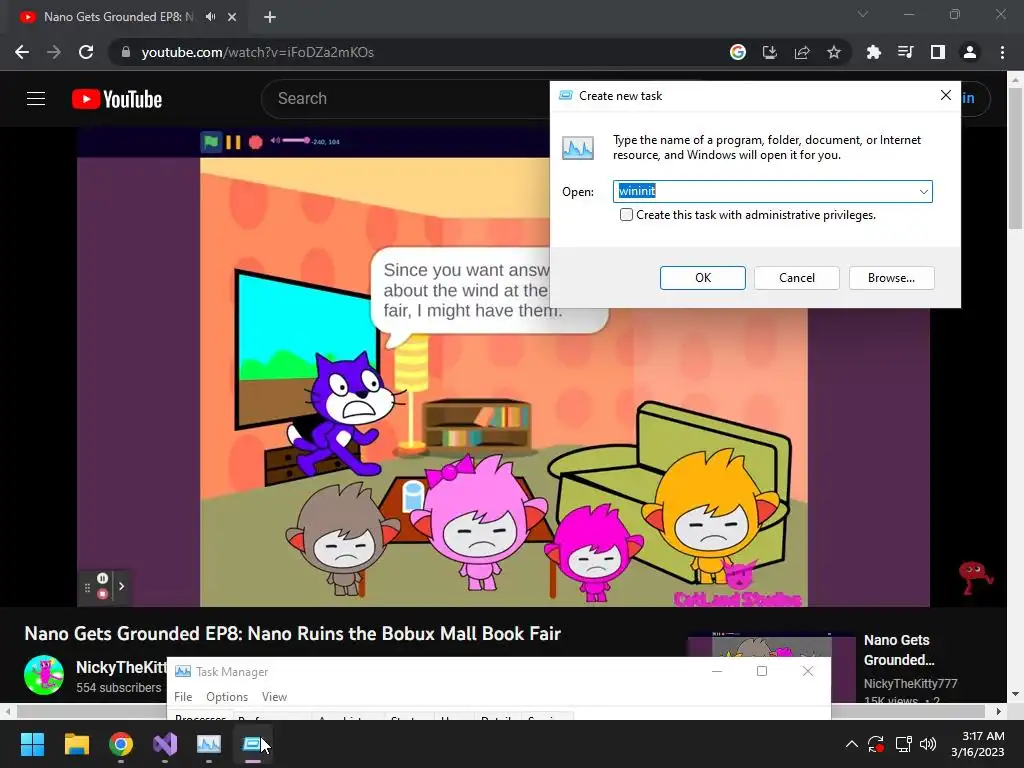
Task: Open the Nano Gets Grounded suggested video thumbnail
Action: (771, 667)
